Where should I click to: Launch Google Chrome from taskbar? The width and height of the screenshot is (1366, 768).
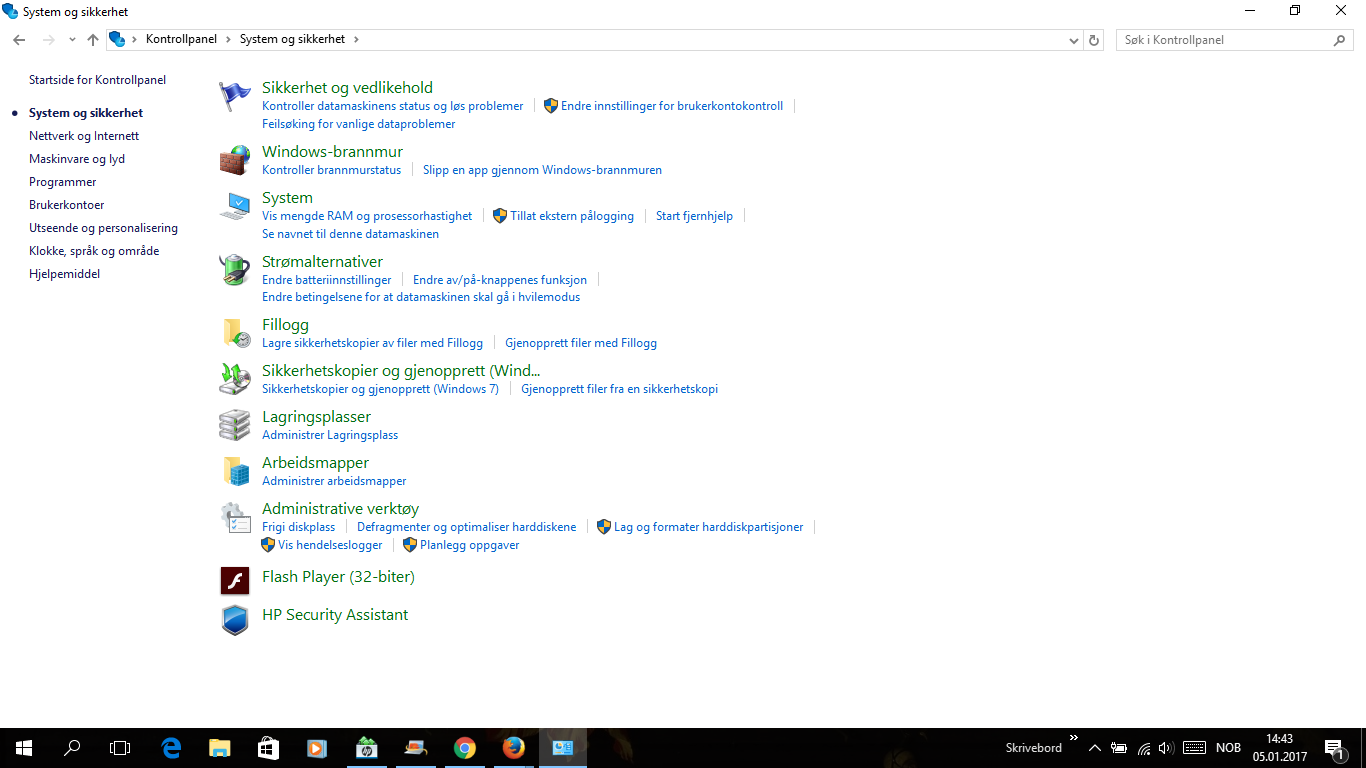[464, 748]
